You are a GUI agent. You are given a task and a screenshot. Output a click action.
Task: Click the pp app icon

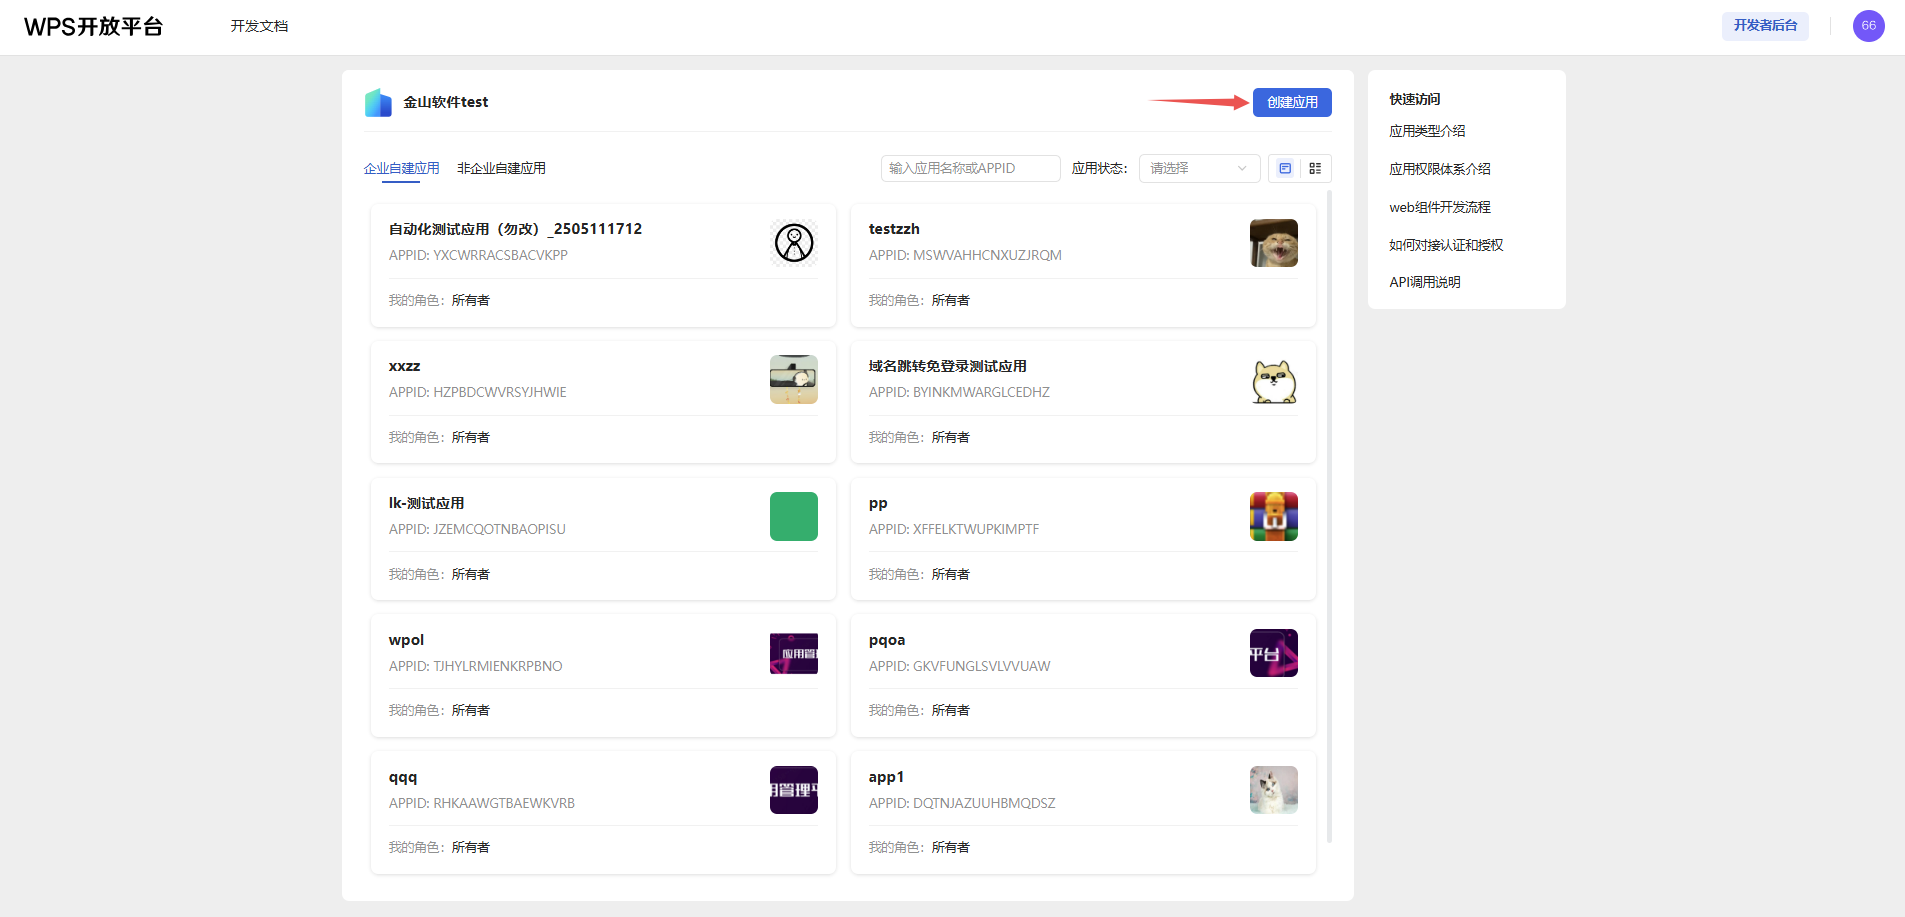(1273, 517)
